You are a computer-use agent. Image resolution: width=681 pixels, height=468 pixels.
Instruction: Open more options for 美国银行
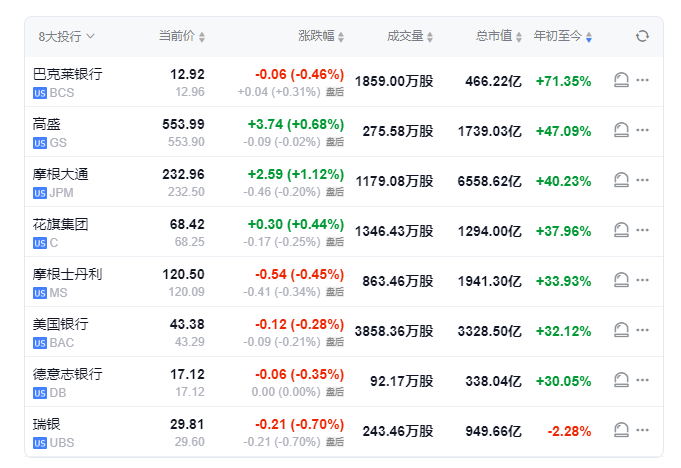tap(642, 330)
